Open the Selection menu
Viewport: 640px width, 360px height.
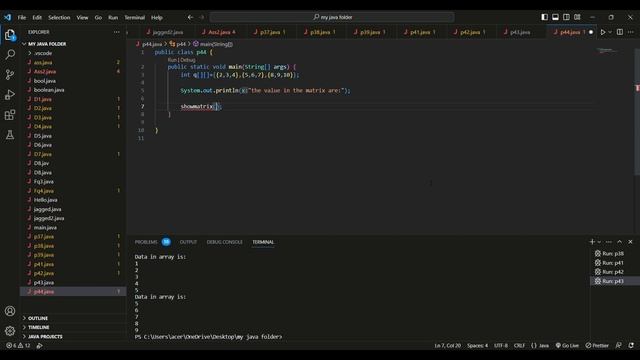click(59, 18)
